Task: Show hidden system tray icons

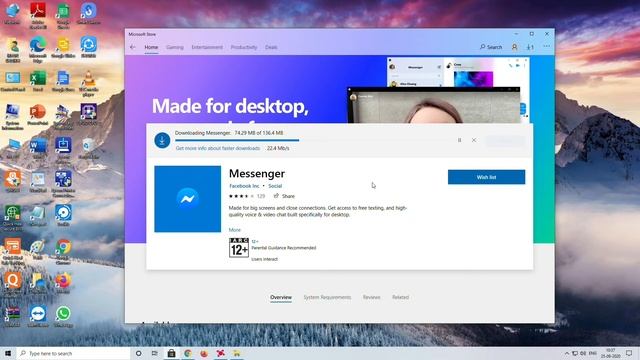Action: (x=567, y=353)
